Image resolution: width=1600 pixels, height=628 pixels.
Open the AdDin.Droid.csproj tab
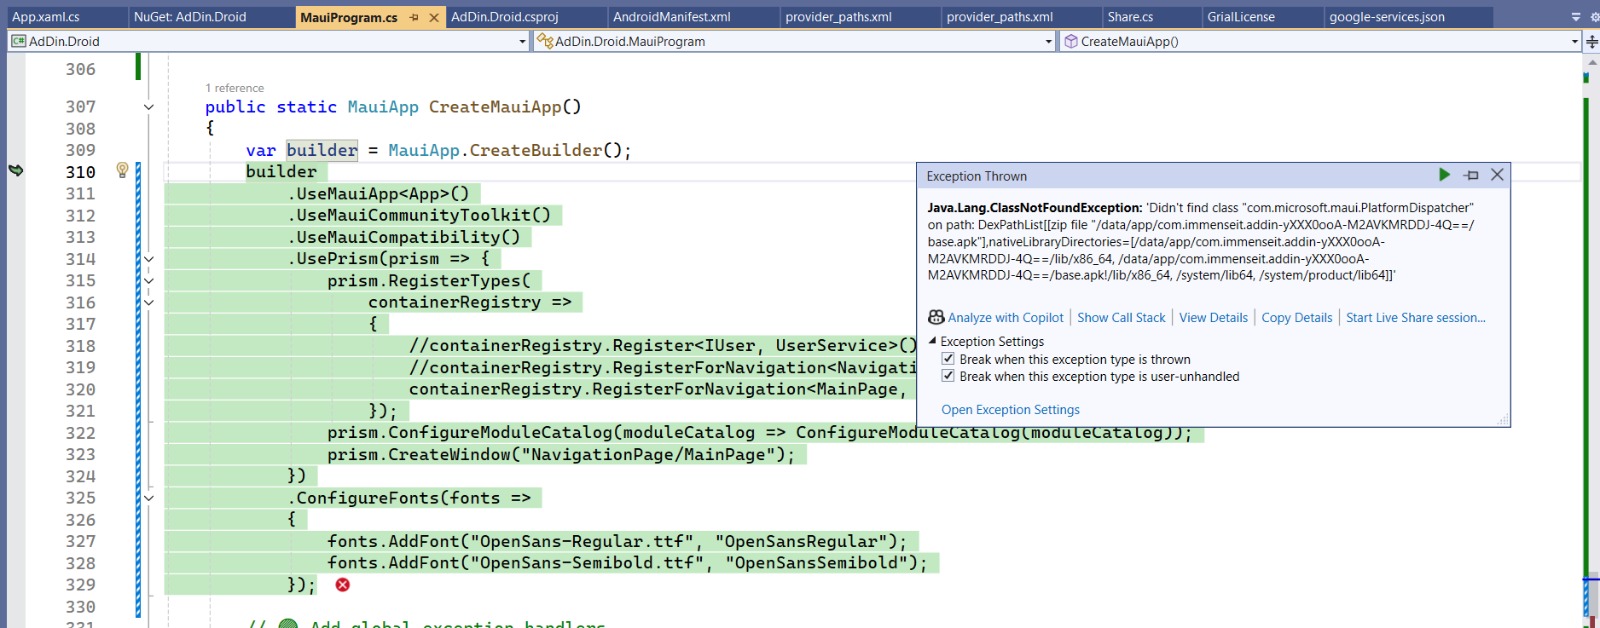(505, 17)
